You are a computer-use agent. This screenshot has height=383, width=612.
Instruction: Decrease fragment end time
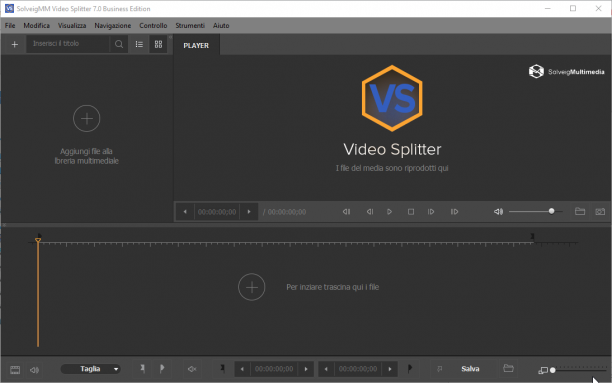click(326, 369)
